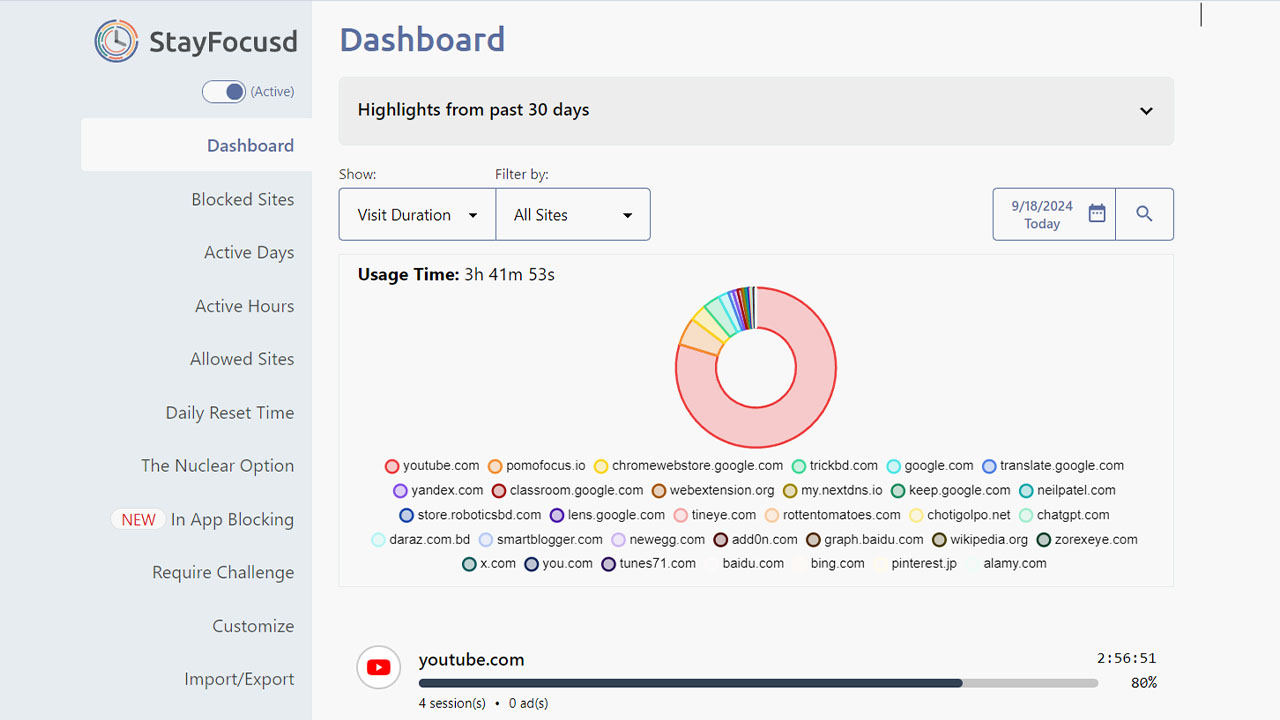Select the chatgpt.com legend entry
1280x720 pixels.
(1026, 515)
